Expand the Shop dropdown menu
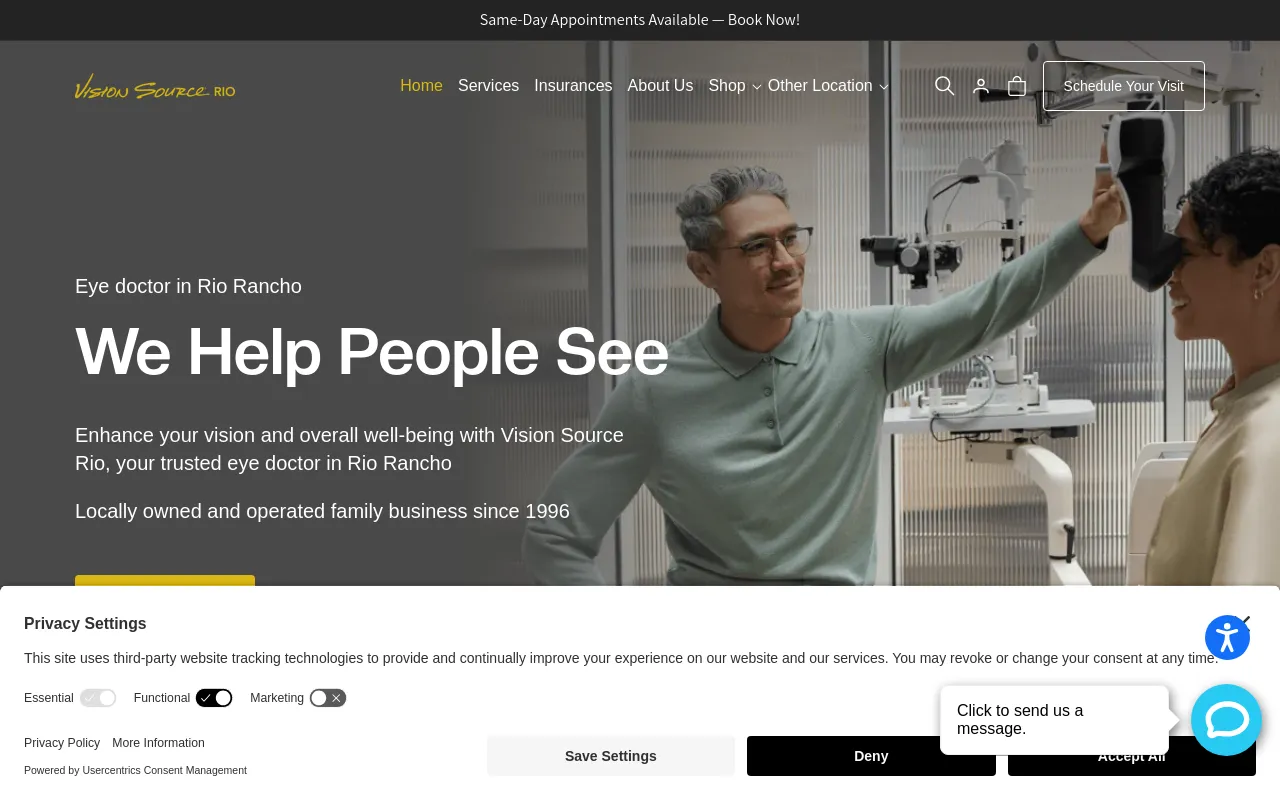Screen dimensions: 1280x800 click(735, 86)
